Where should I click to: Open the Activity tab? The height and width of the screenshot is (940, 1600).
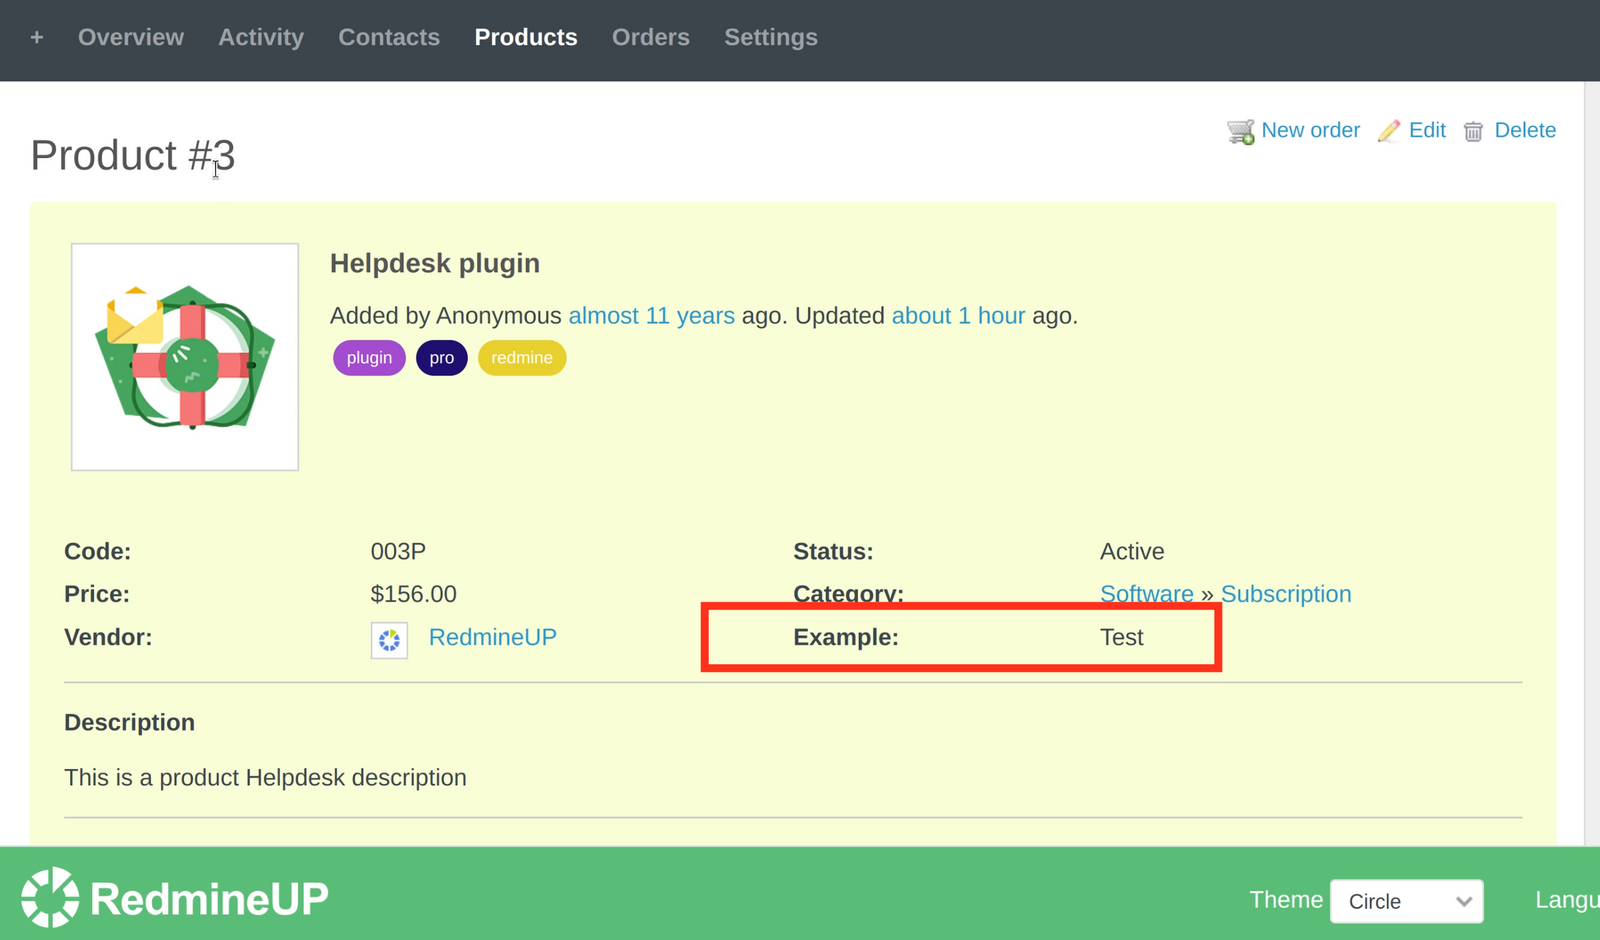click(x=261, y=37)
